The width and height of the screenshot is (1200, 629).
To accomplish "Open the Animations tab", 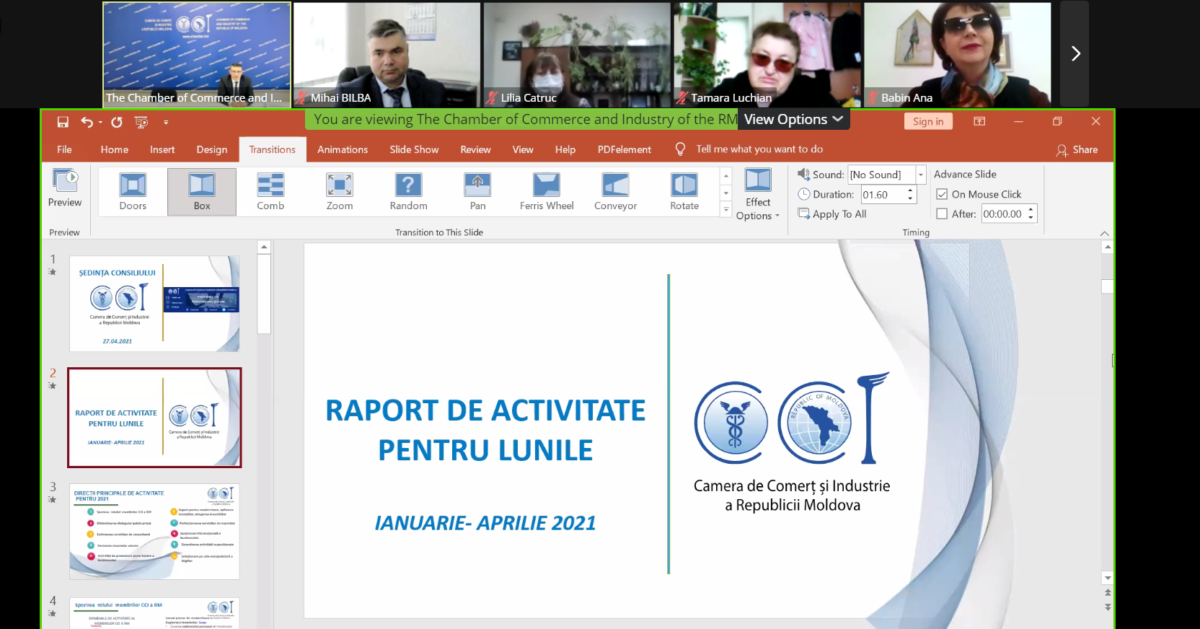I will click(x=343, y=149).
